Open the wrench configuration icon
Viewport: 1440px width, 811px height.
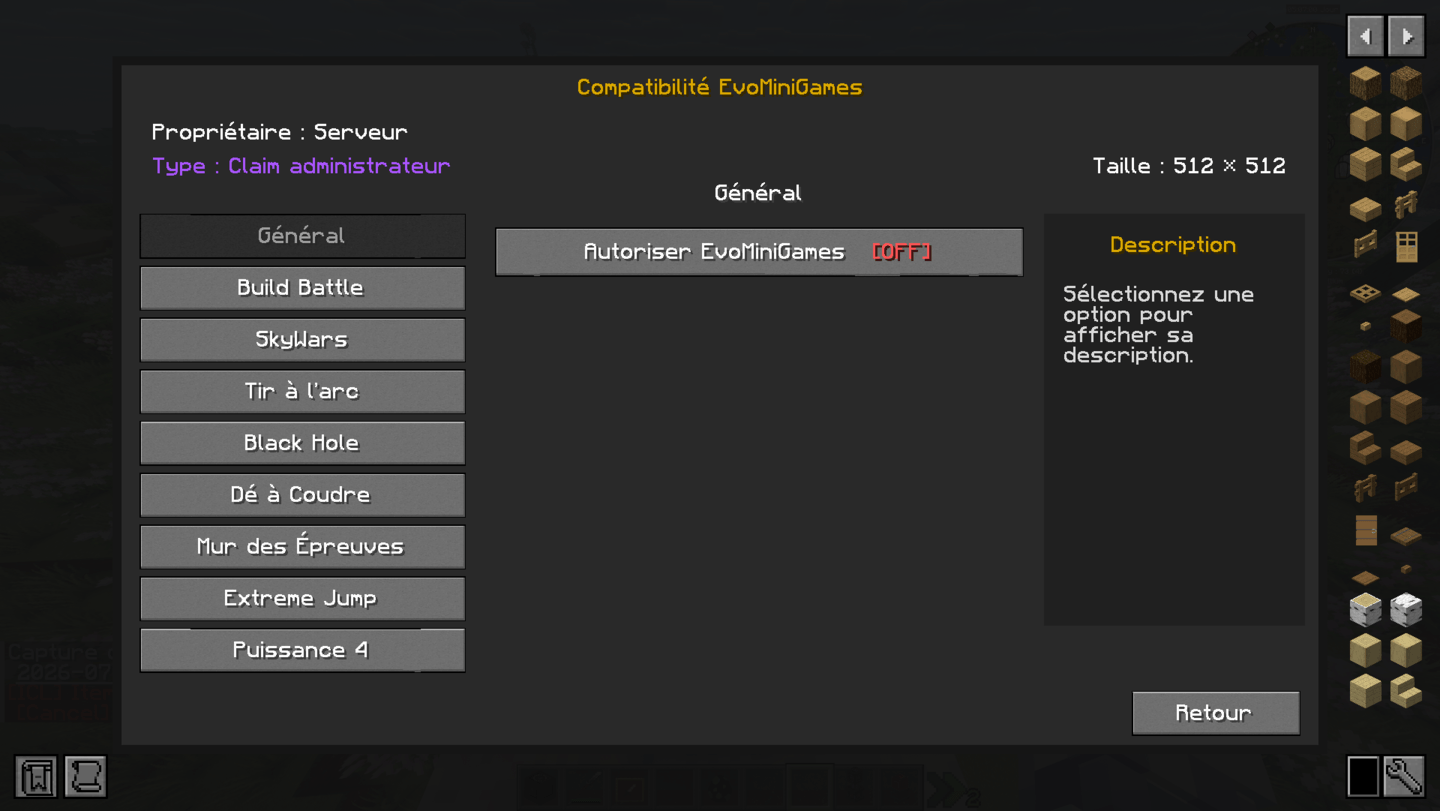point(1405,776)
